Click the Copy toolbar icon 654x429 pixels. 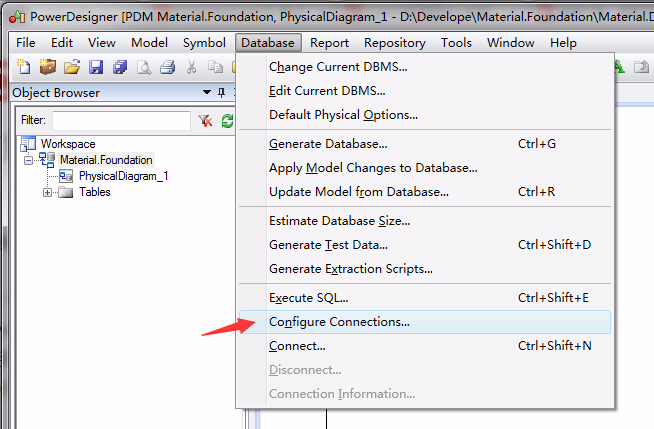[x=215, y=67]
